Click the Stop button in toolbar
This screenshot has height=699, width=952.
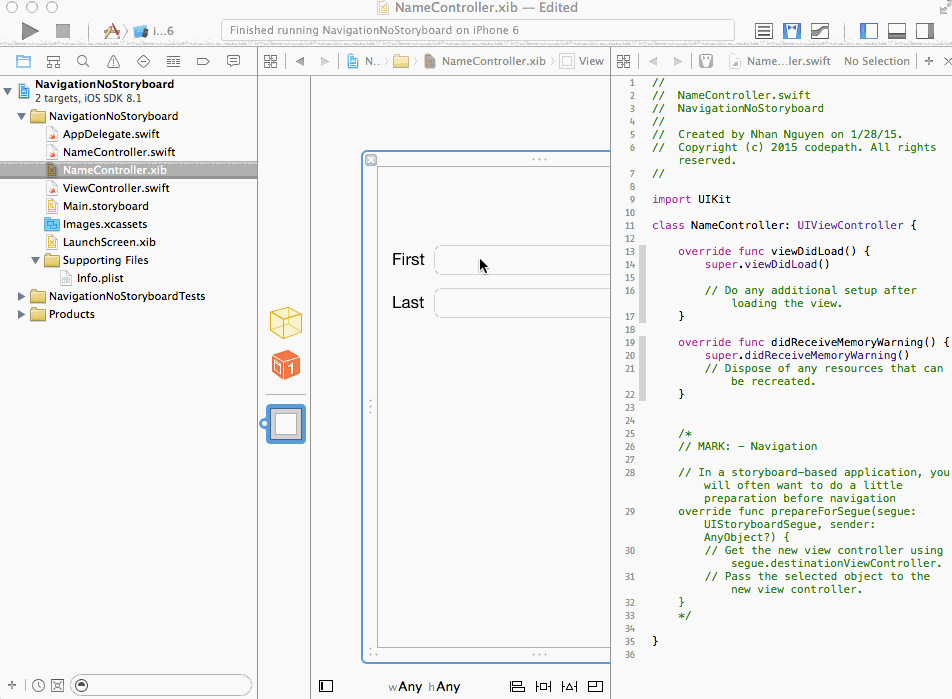tap(63, 31)
